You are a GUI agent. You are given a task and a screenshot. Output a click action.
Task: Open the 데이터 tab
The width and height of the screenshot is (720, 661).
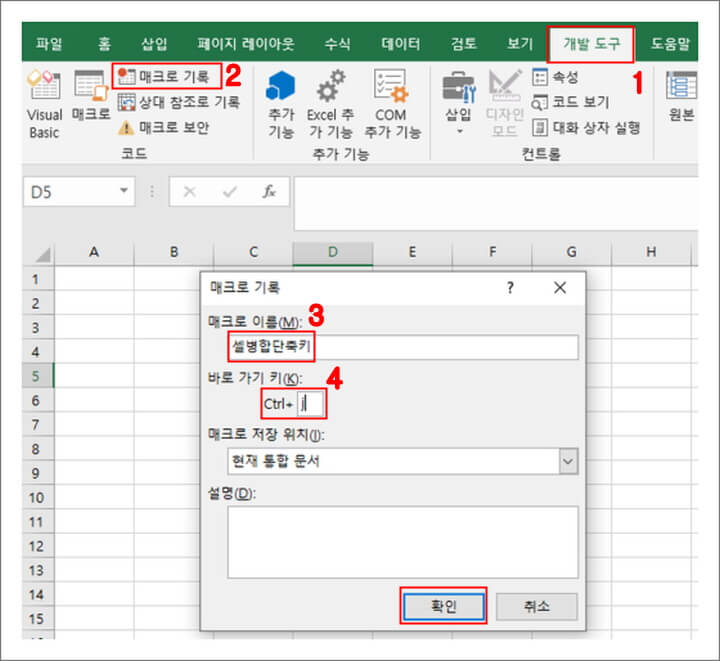click(400, 44)
